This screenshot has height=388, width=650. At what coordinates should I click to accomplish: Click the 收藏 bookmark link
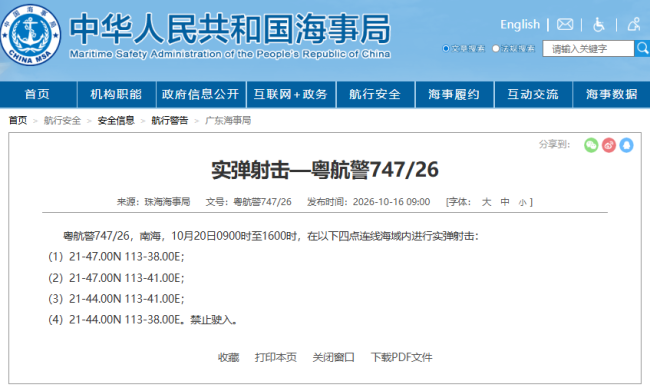coord(228,357)
